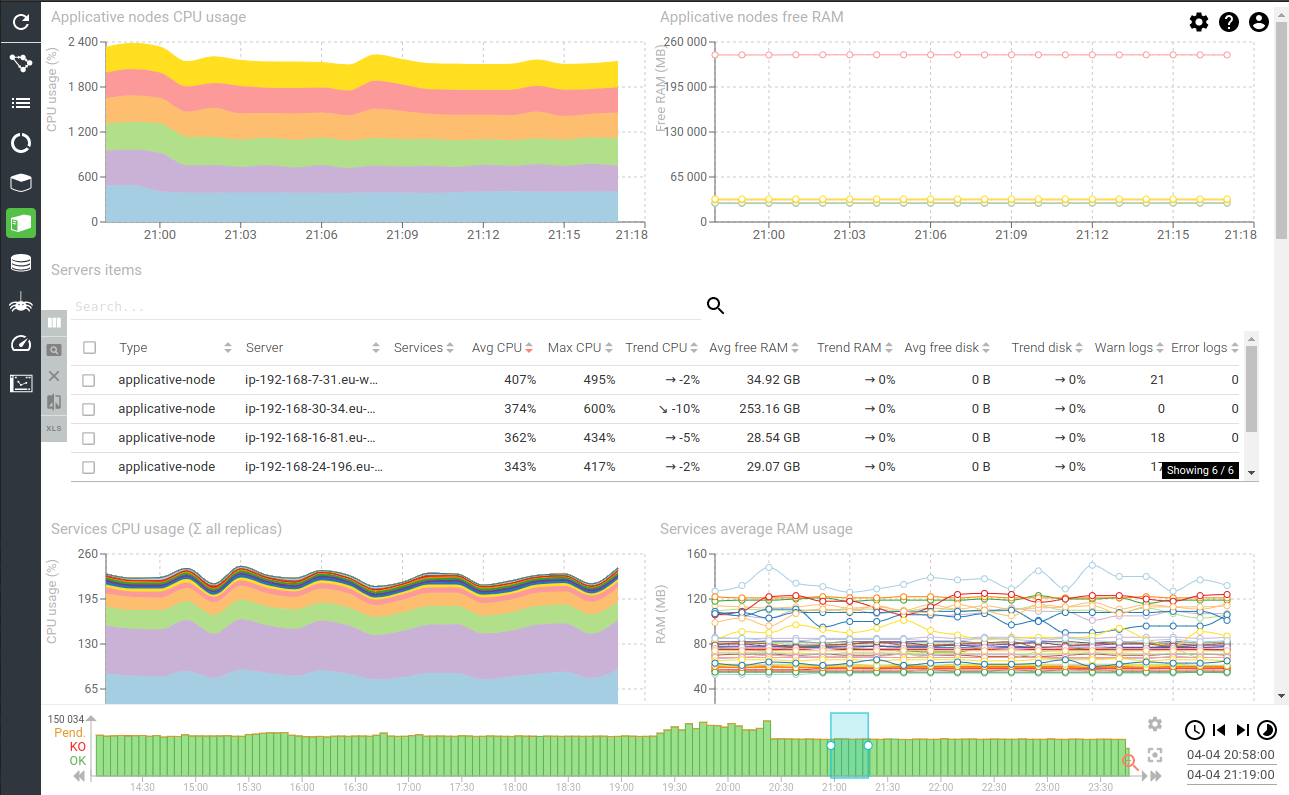Click the Applicative nodes free RAM chart title

(x=752, y=17)
